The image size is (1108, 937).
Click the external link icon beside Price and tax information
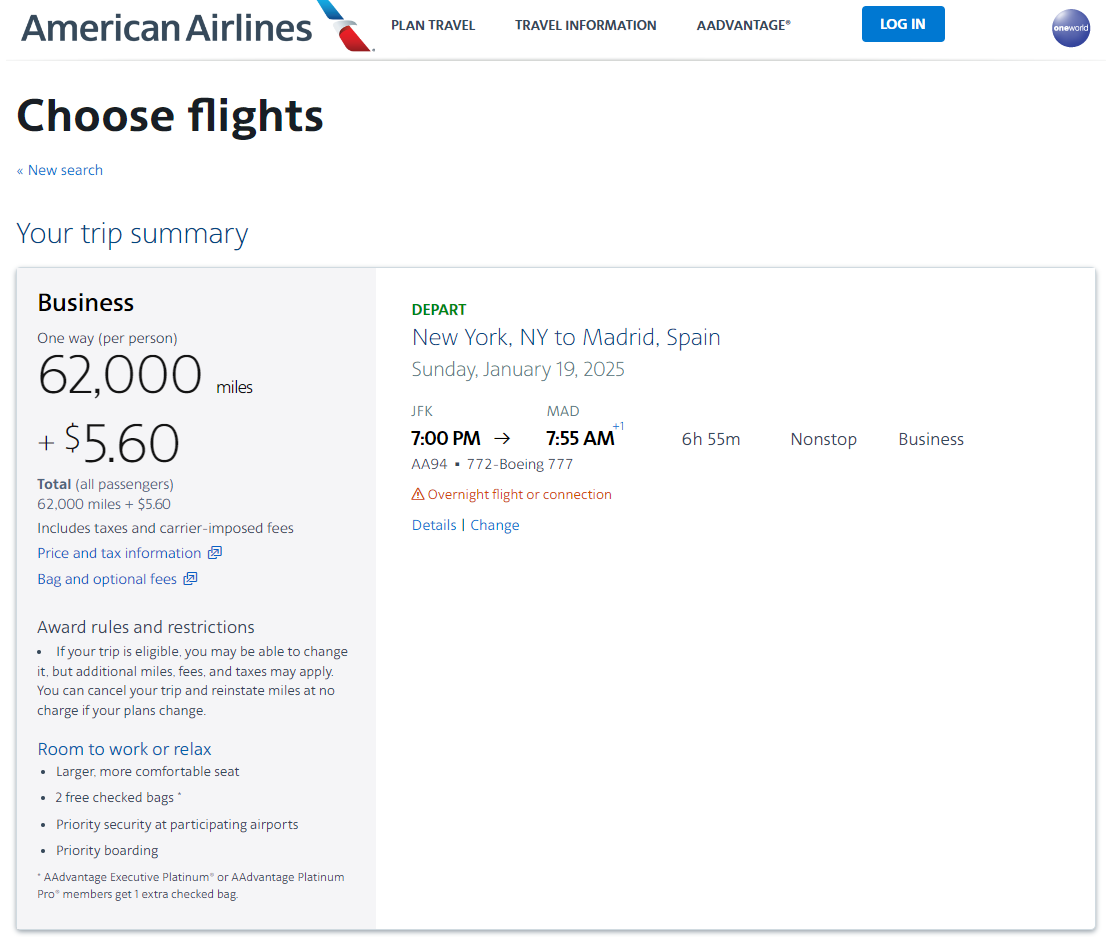pos(214,552)
